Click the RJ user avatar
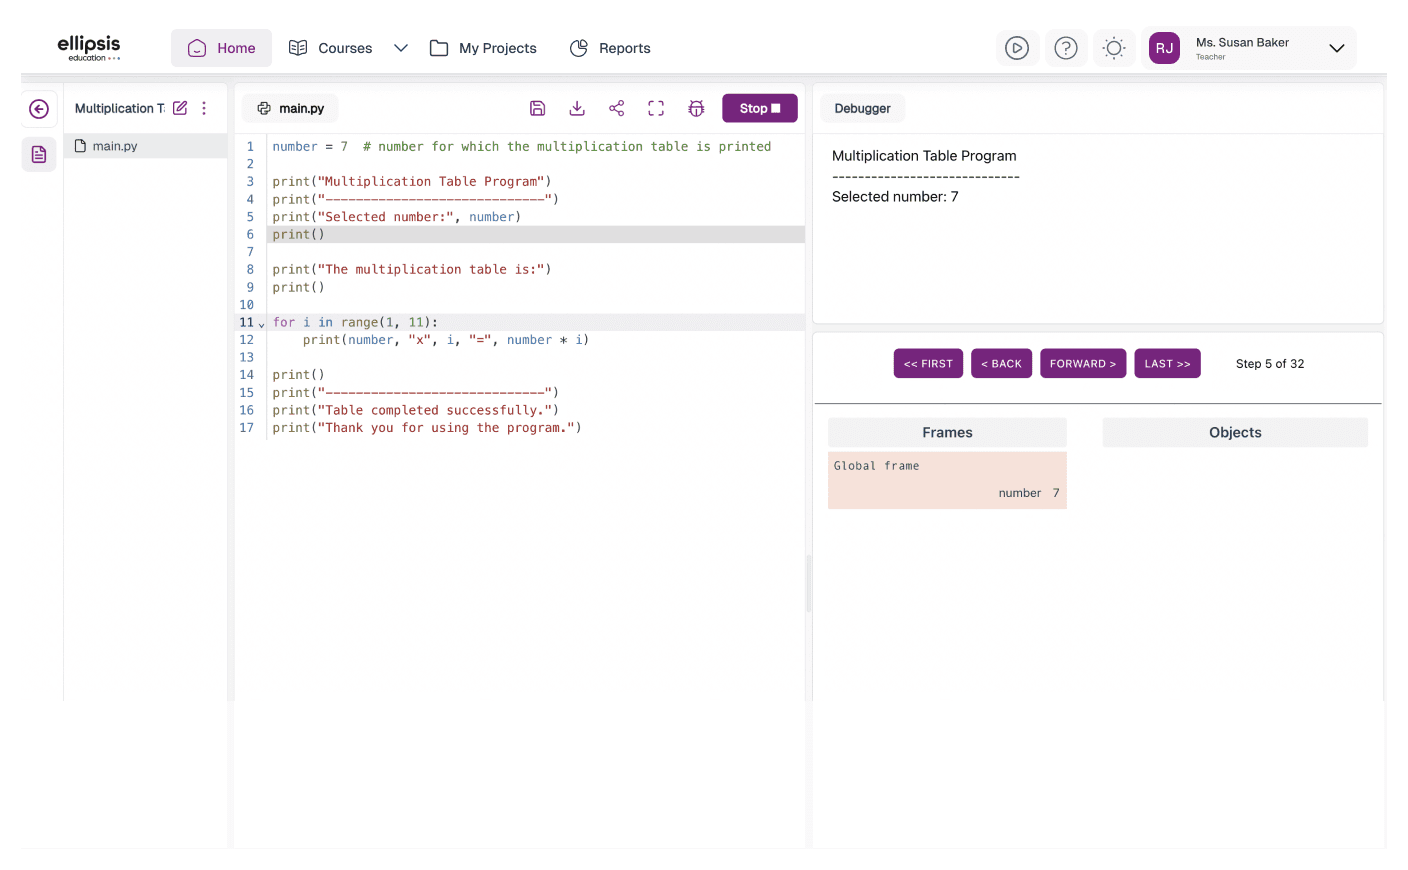The height and width of the screenshot is (870, 1408). point(1164,48)
